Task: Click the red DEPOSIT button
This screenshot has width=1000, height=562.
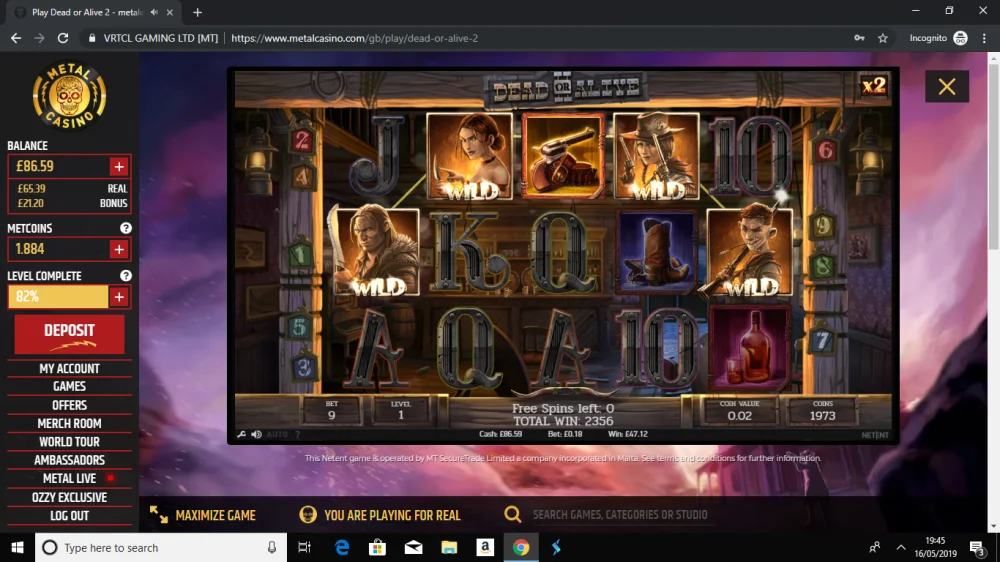Action: (x=70, y=334)
